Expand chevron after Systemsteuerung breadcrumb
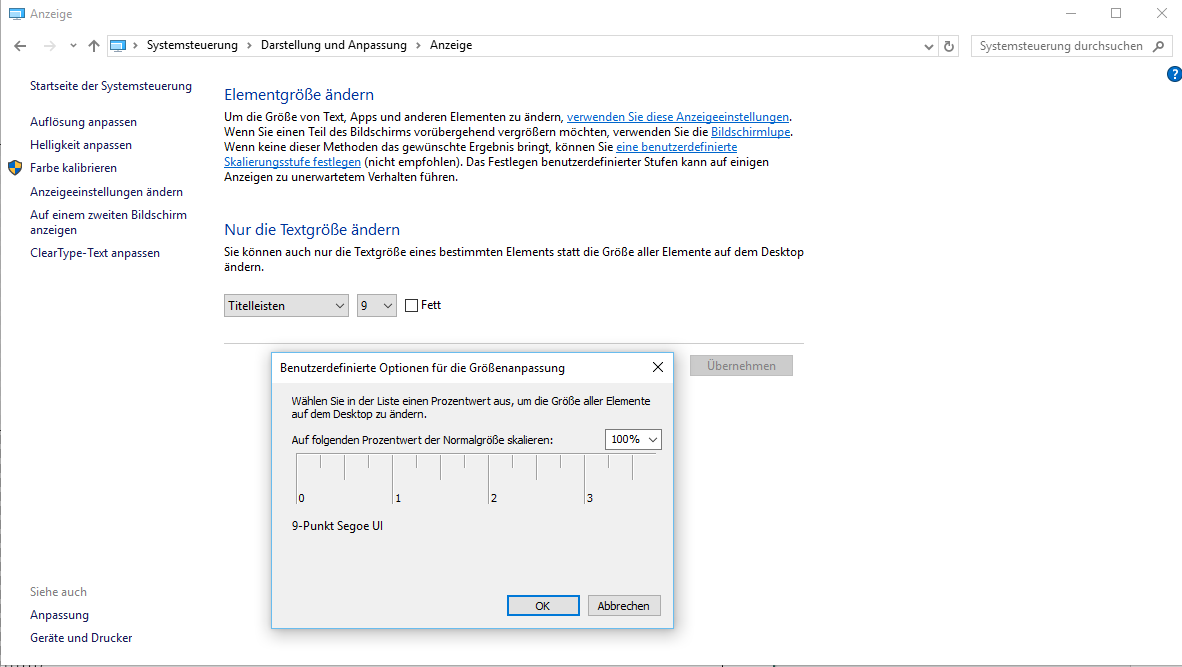This screenshot has width=1182, height=667. pos(250,45)
